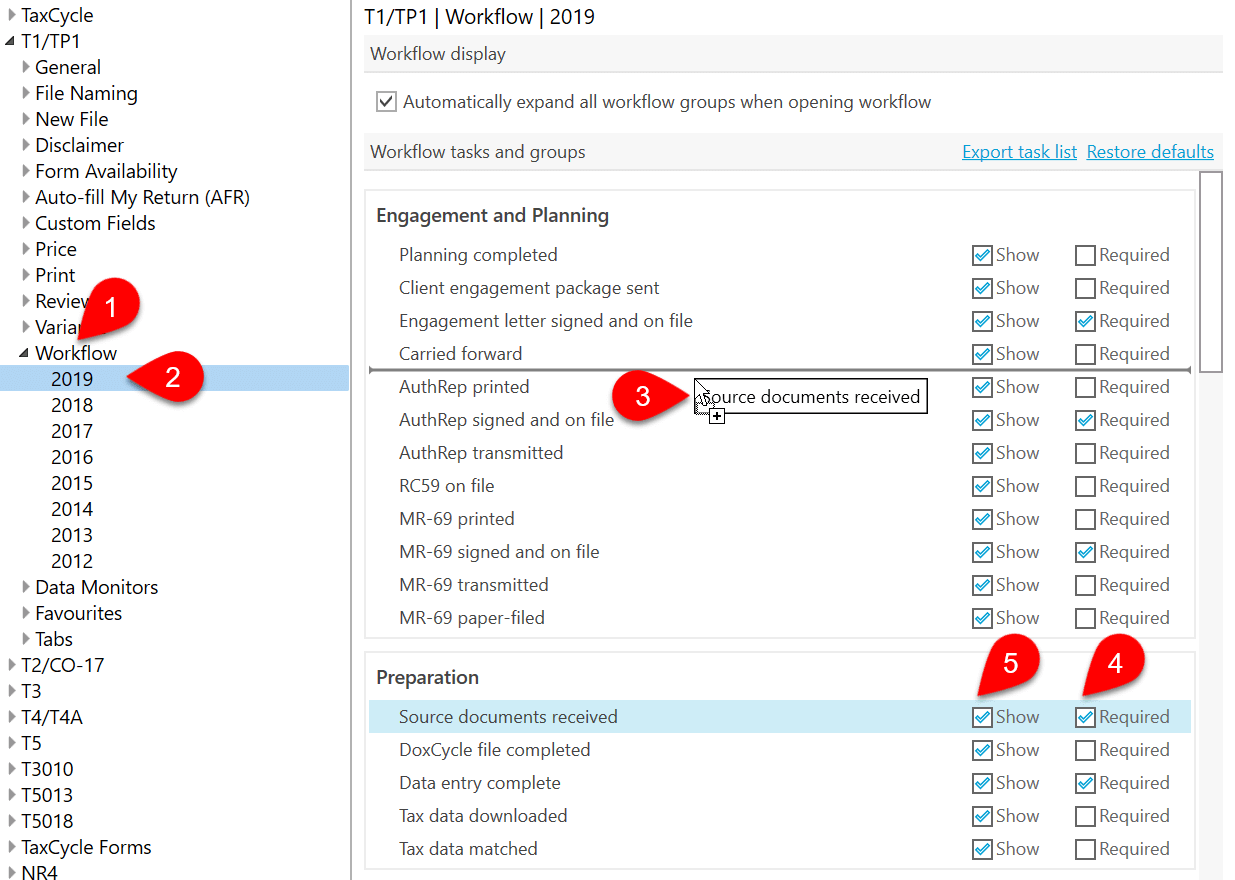Select the 2013 workflow year

(x=72, y=535)
